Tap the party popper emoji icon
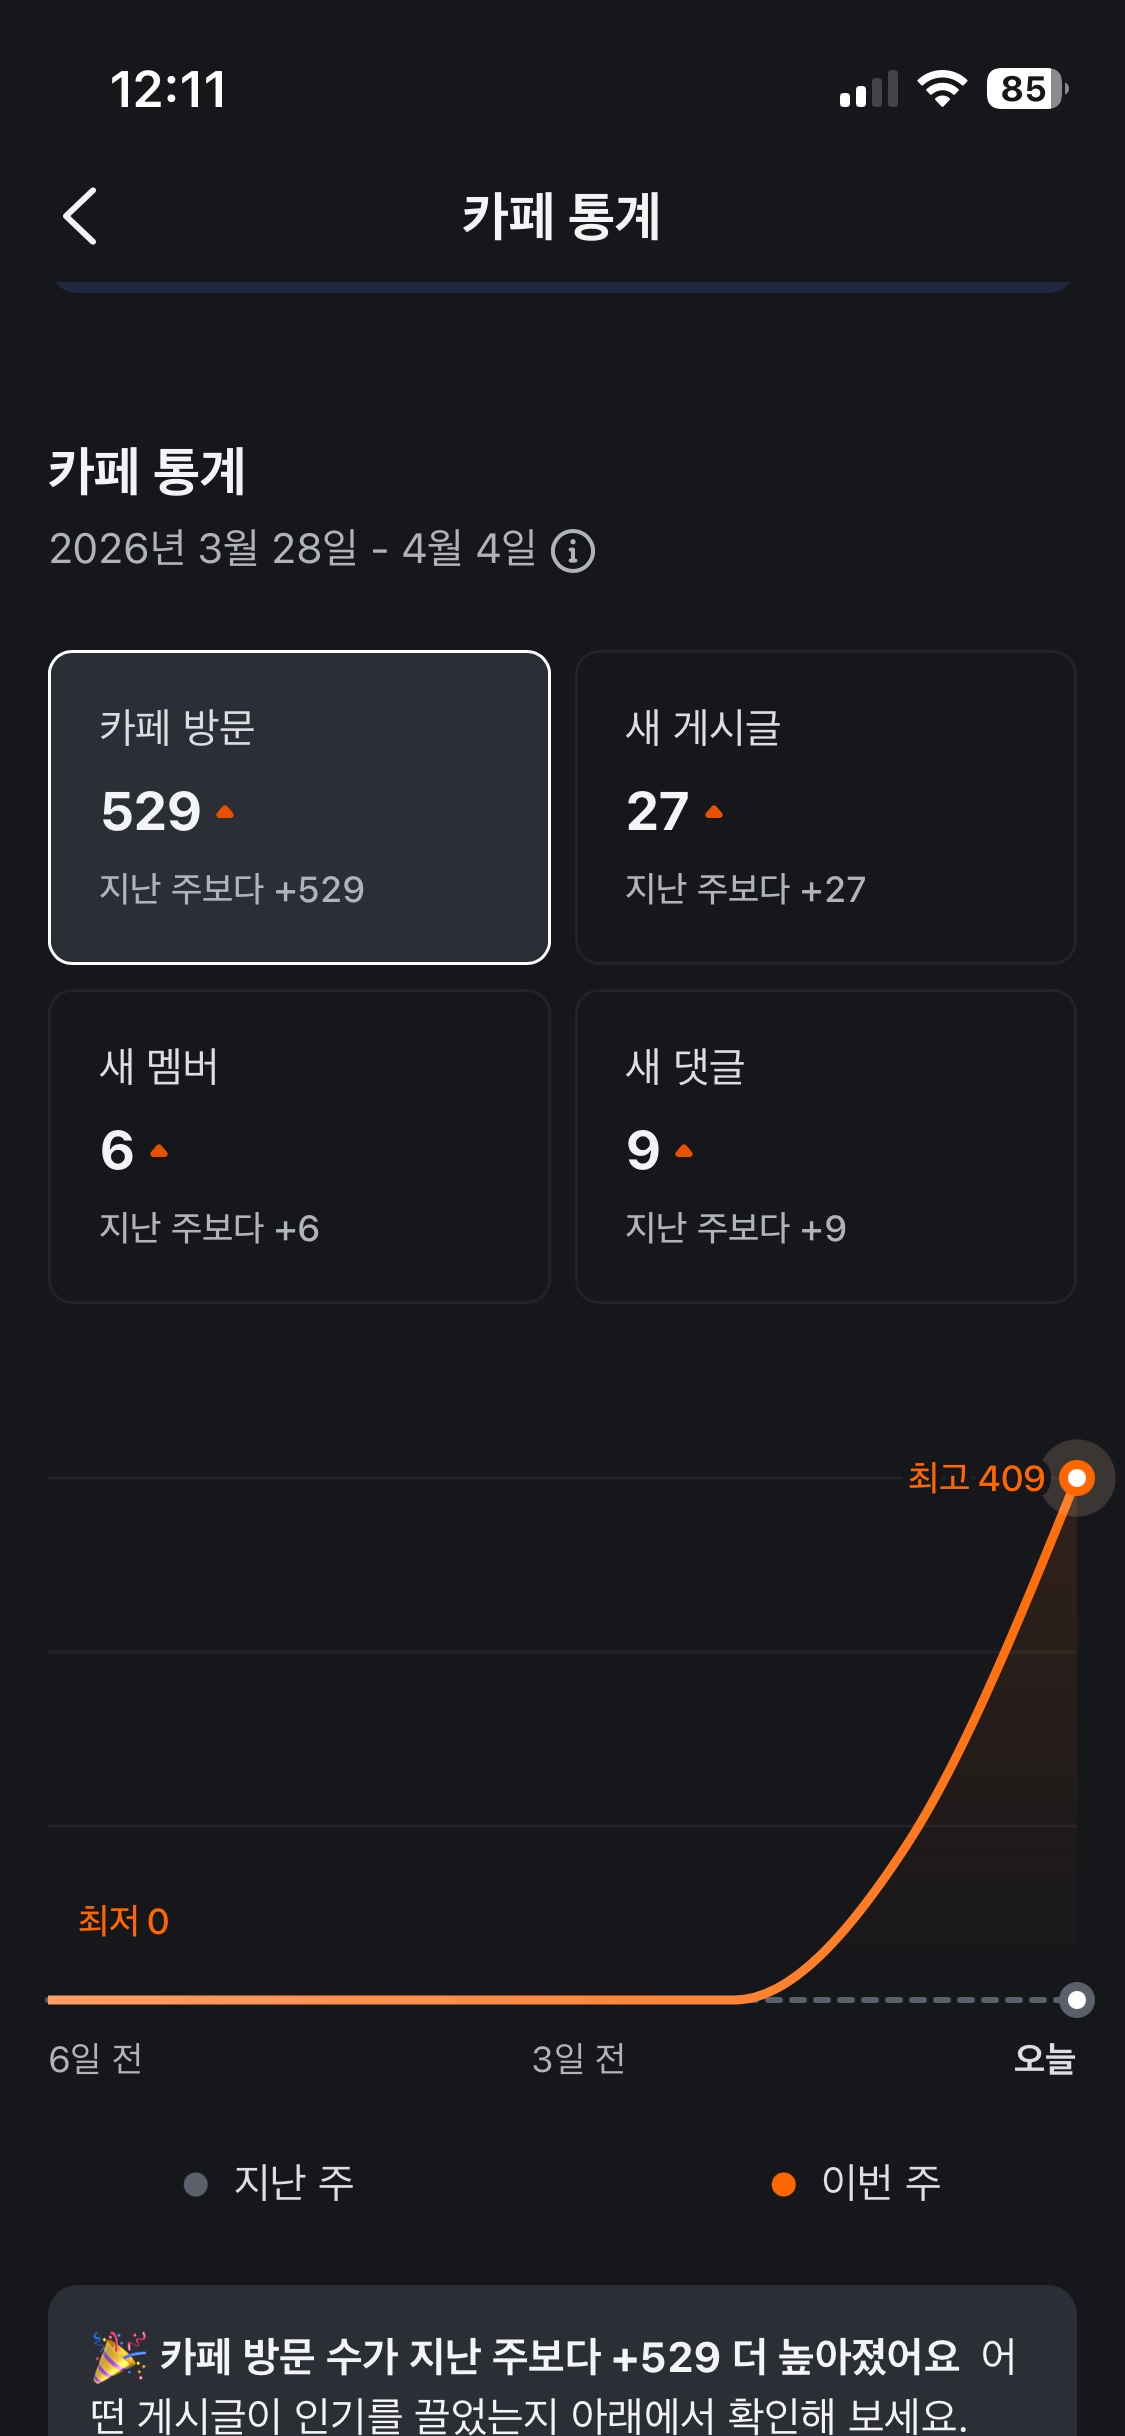1125x2436 pixels. click(x=119, y=2355)
